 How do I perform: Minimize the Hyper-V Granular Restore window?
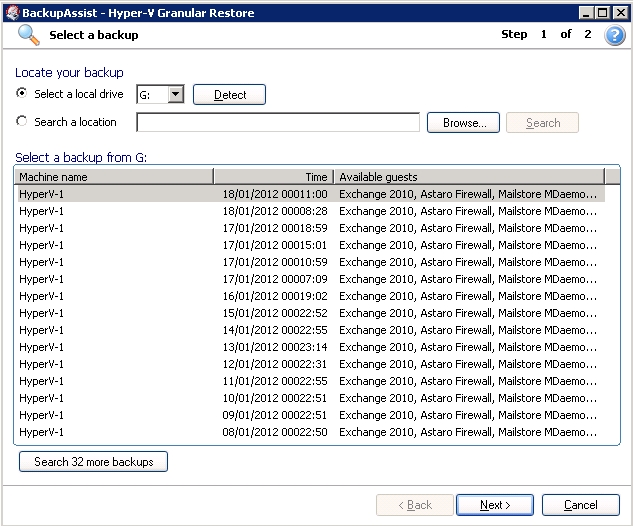586,13
